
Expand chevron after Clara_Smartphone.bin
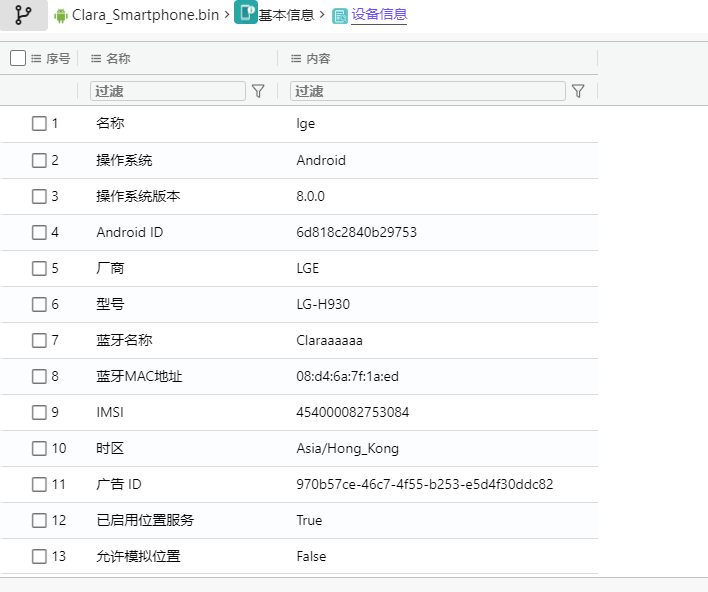click(x=227, y=14)
